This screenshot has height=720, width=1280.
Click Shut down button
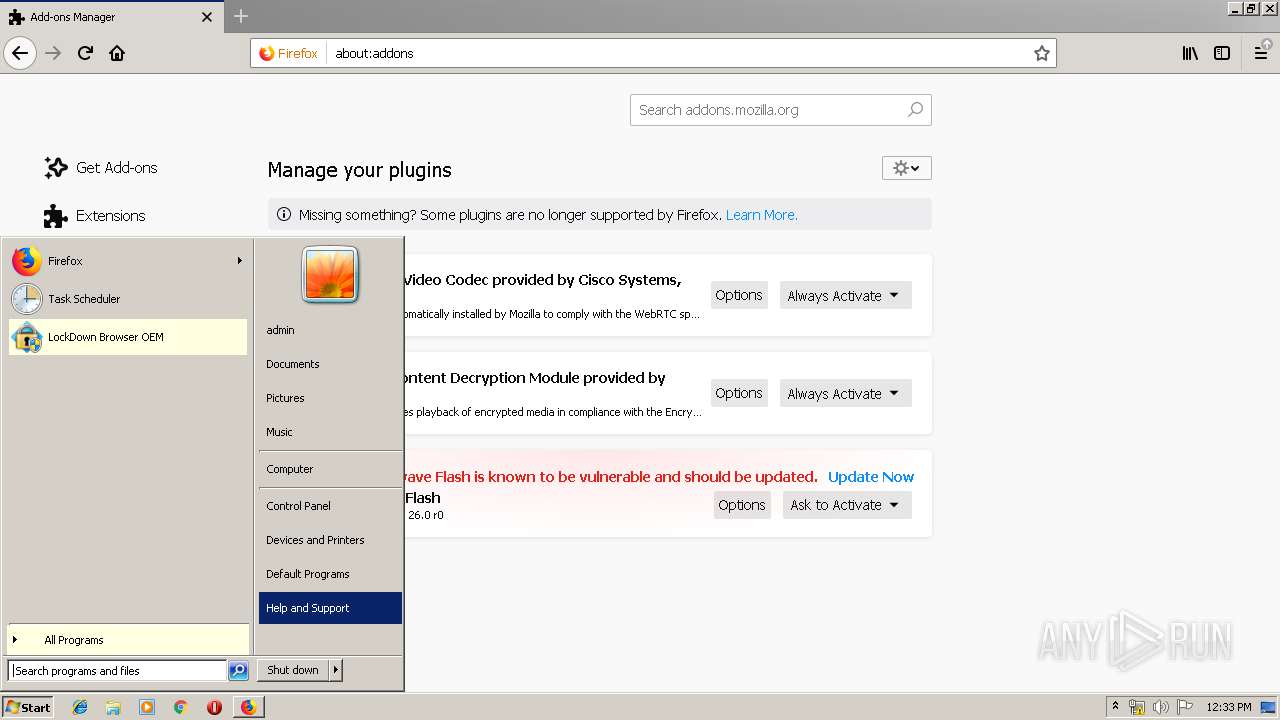[293, 670]
